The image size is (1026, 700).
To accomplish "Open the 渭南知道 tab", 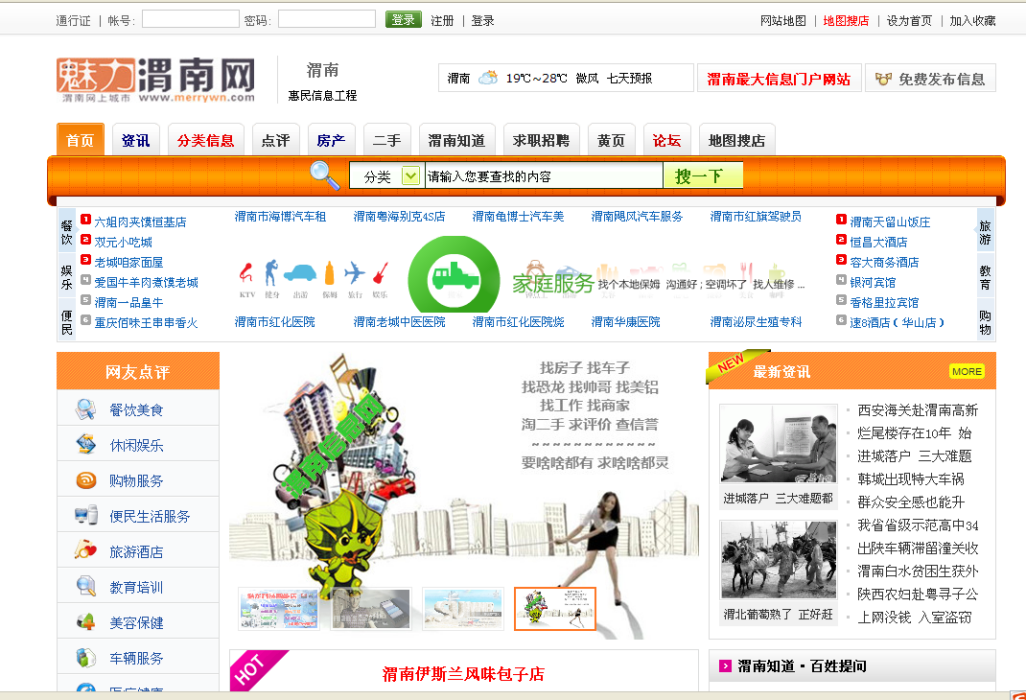I will 457,139.
